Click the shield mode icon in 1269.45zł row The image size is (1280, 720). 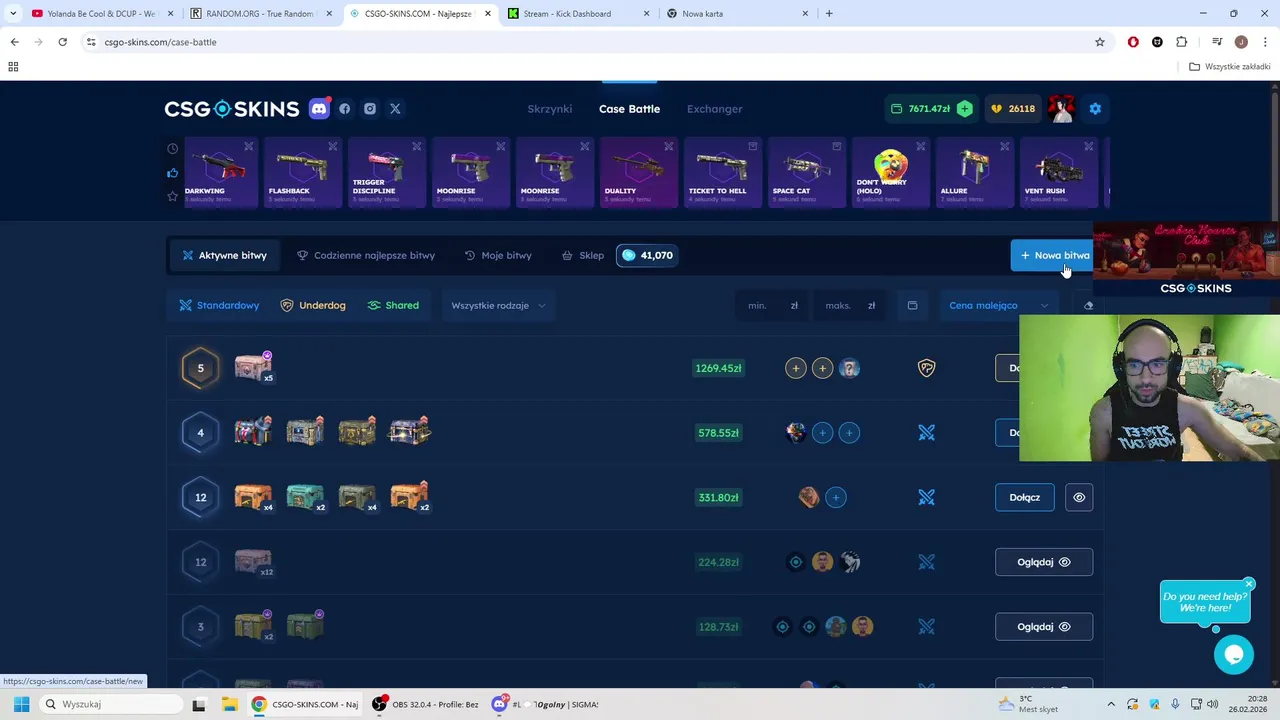coord(927,368)
